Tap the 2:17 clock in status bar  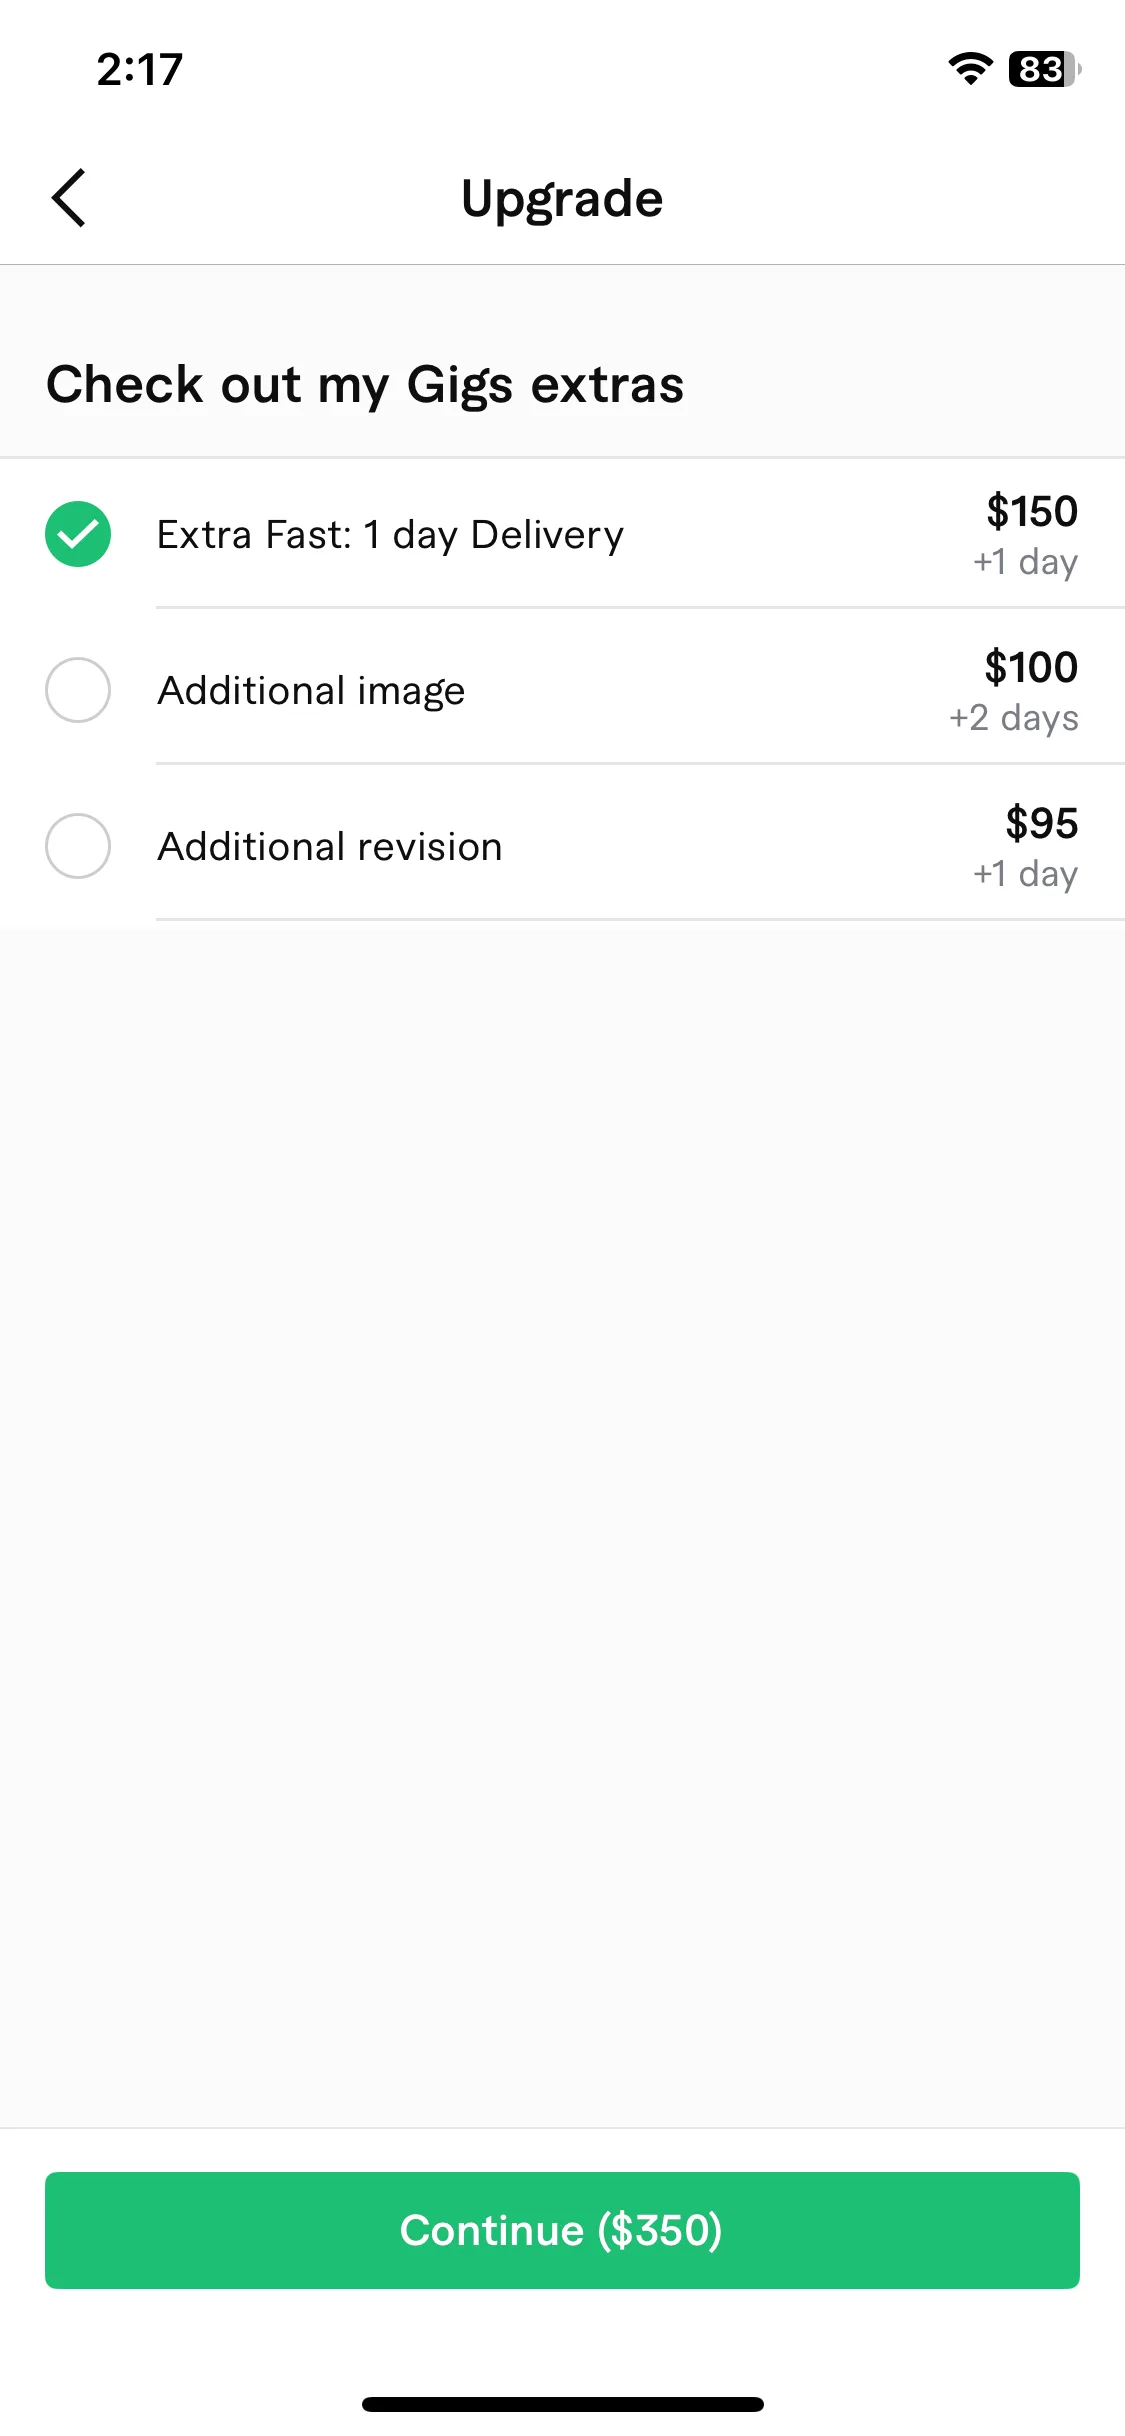pyautogui.click(x=140, y=70)
